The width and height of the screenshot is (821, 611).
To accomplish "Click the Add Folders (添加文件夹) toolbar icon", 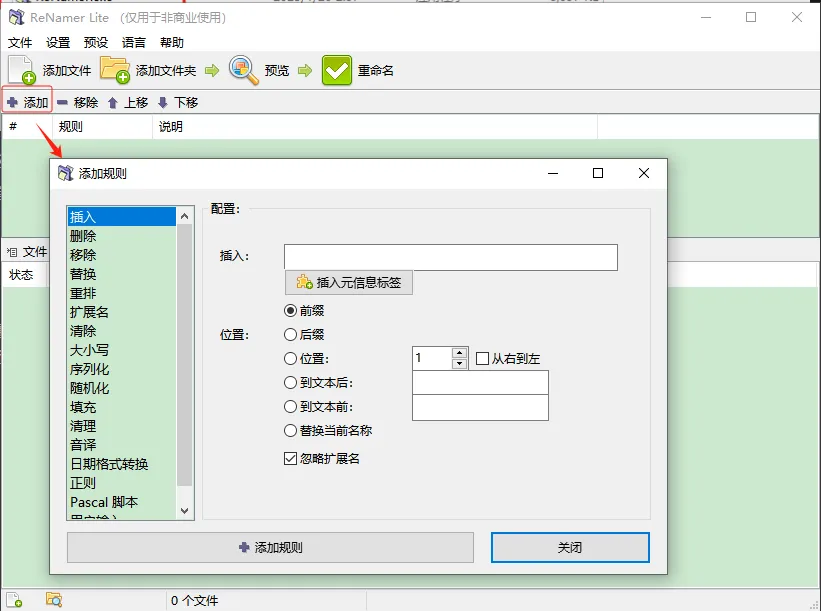I will [115, 70].
